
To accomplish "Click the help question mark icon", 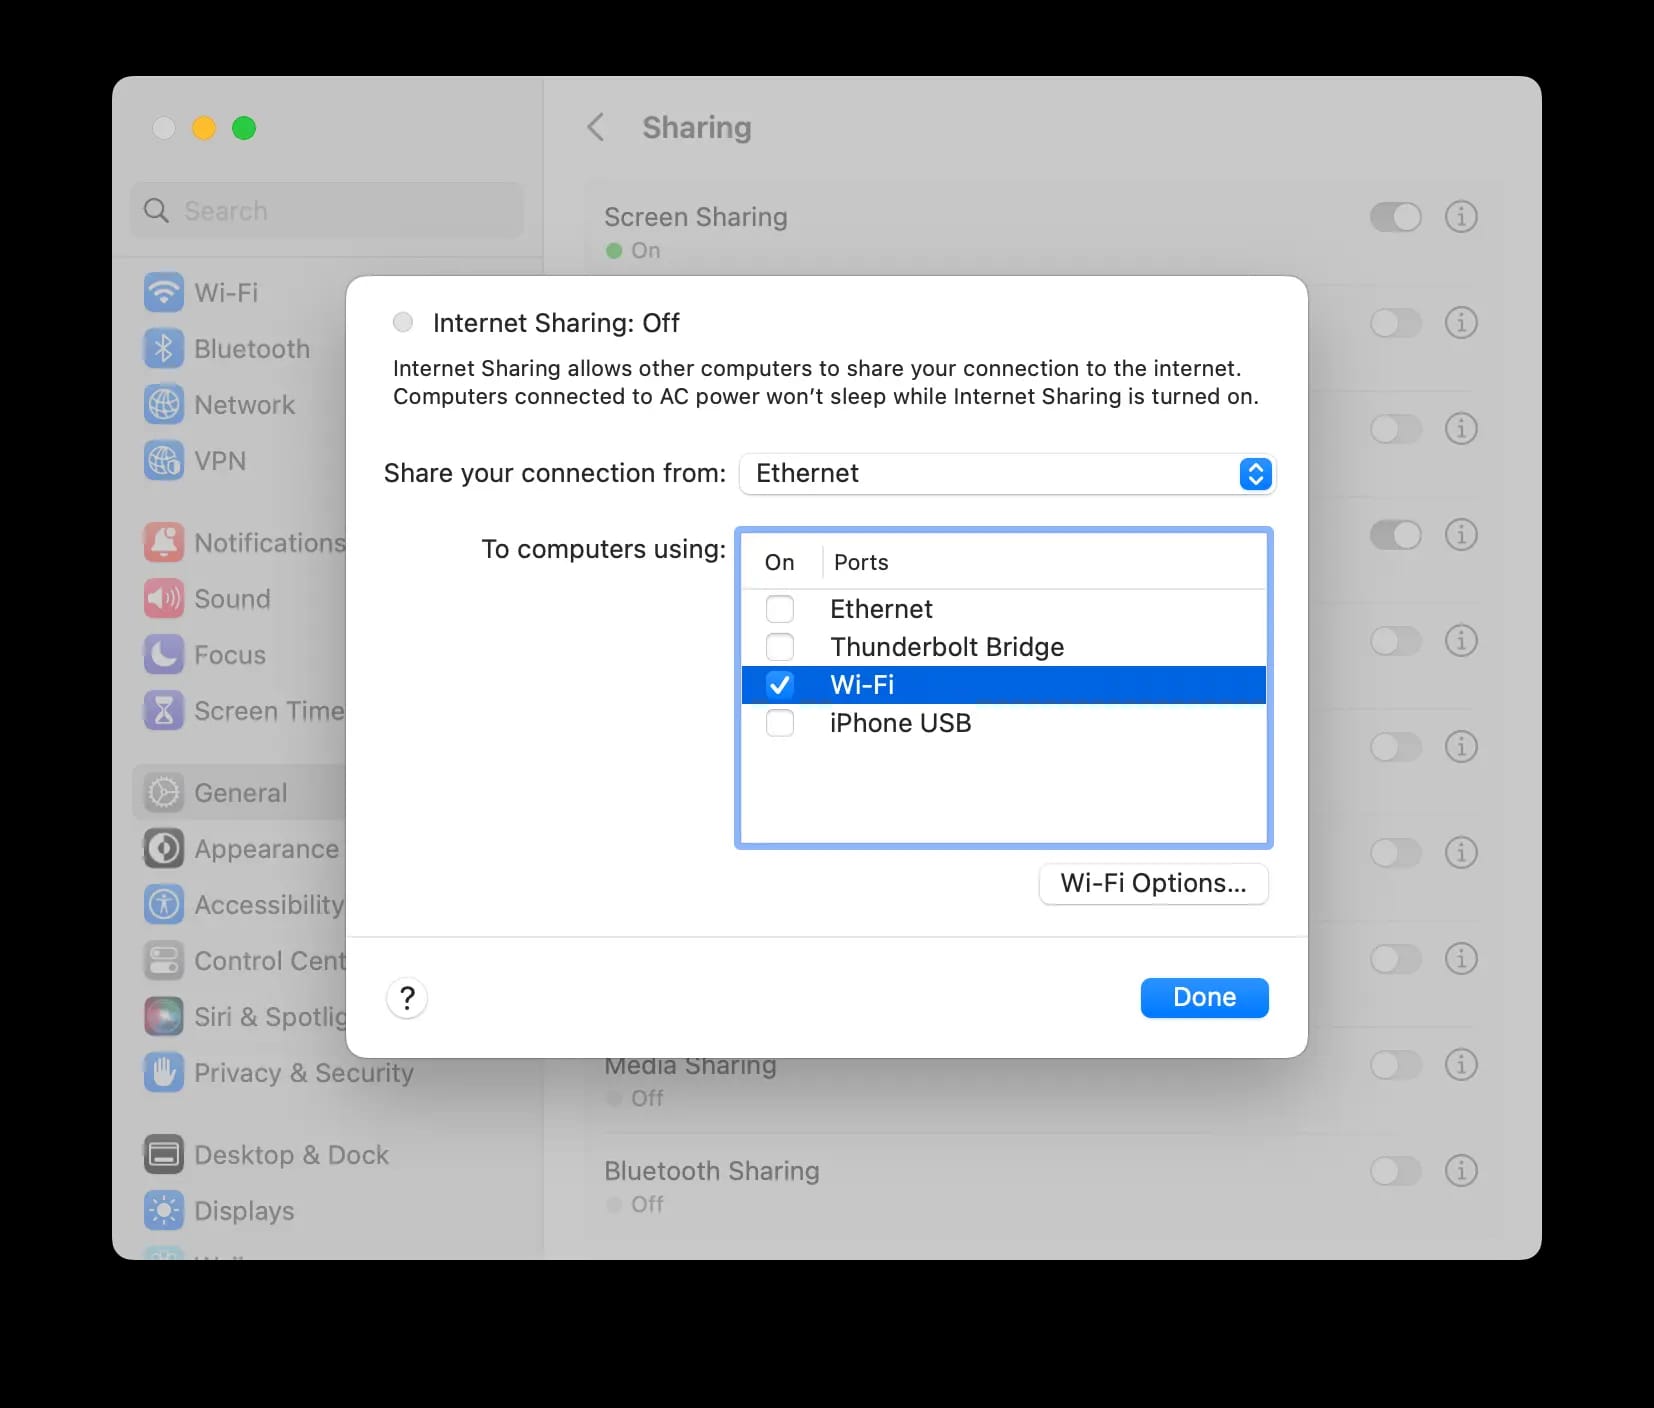I will point(406,998).
